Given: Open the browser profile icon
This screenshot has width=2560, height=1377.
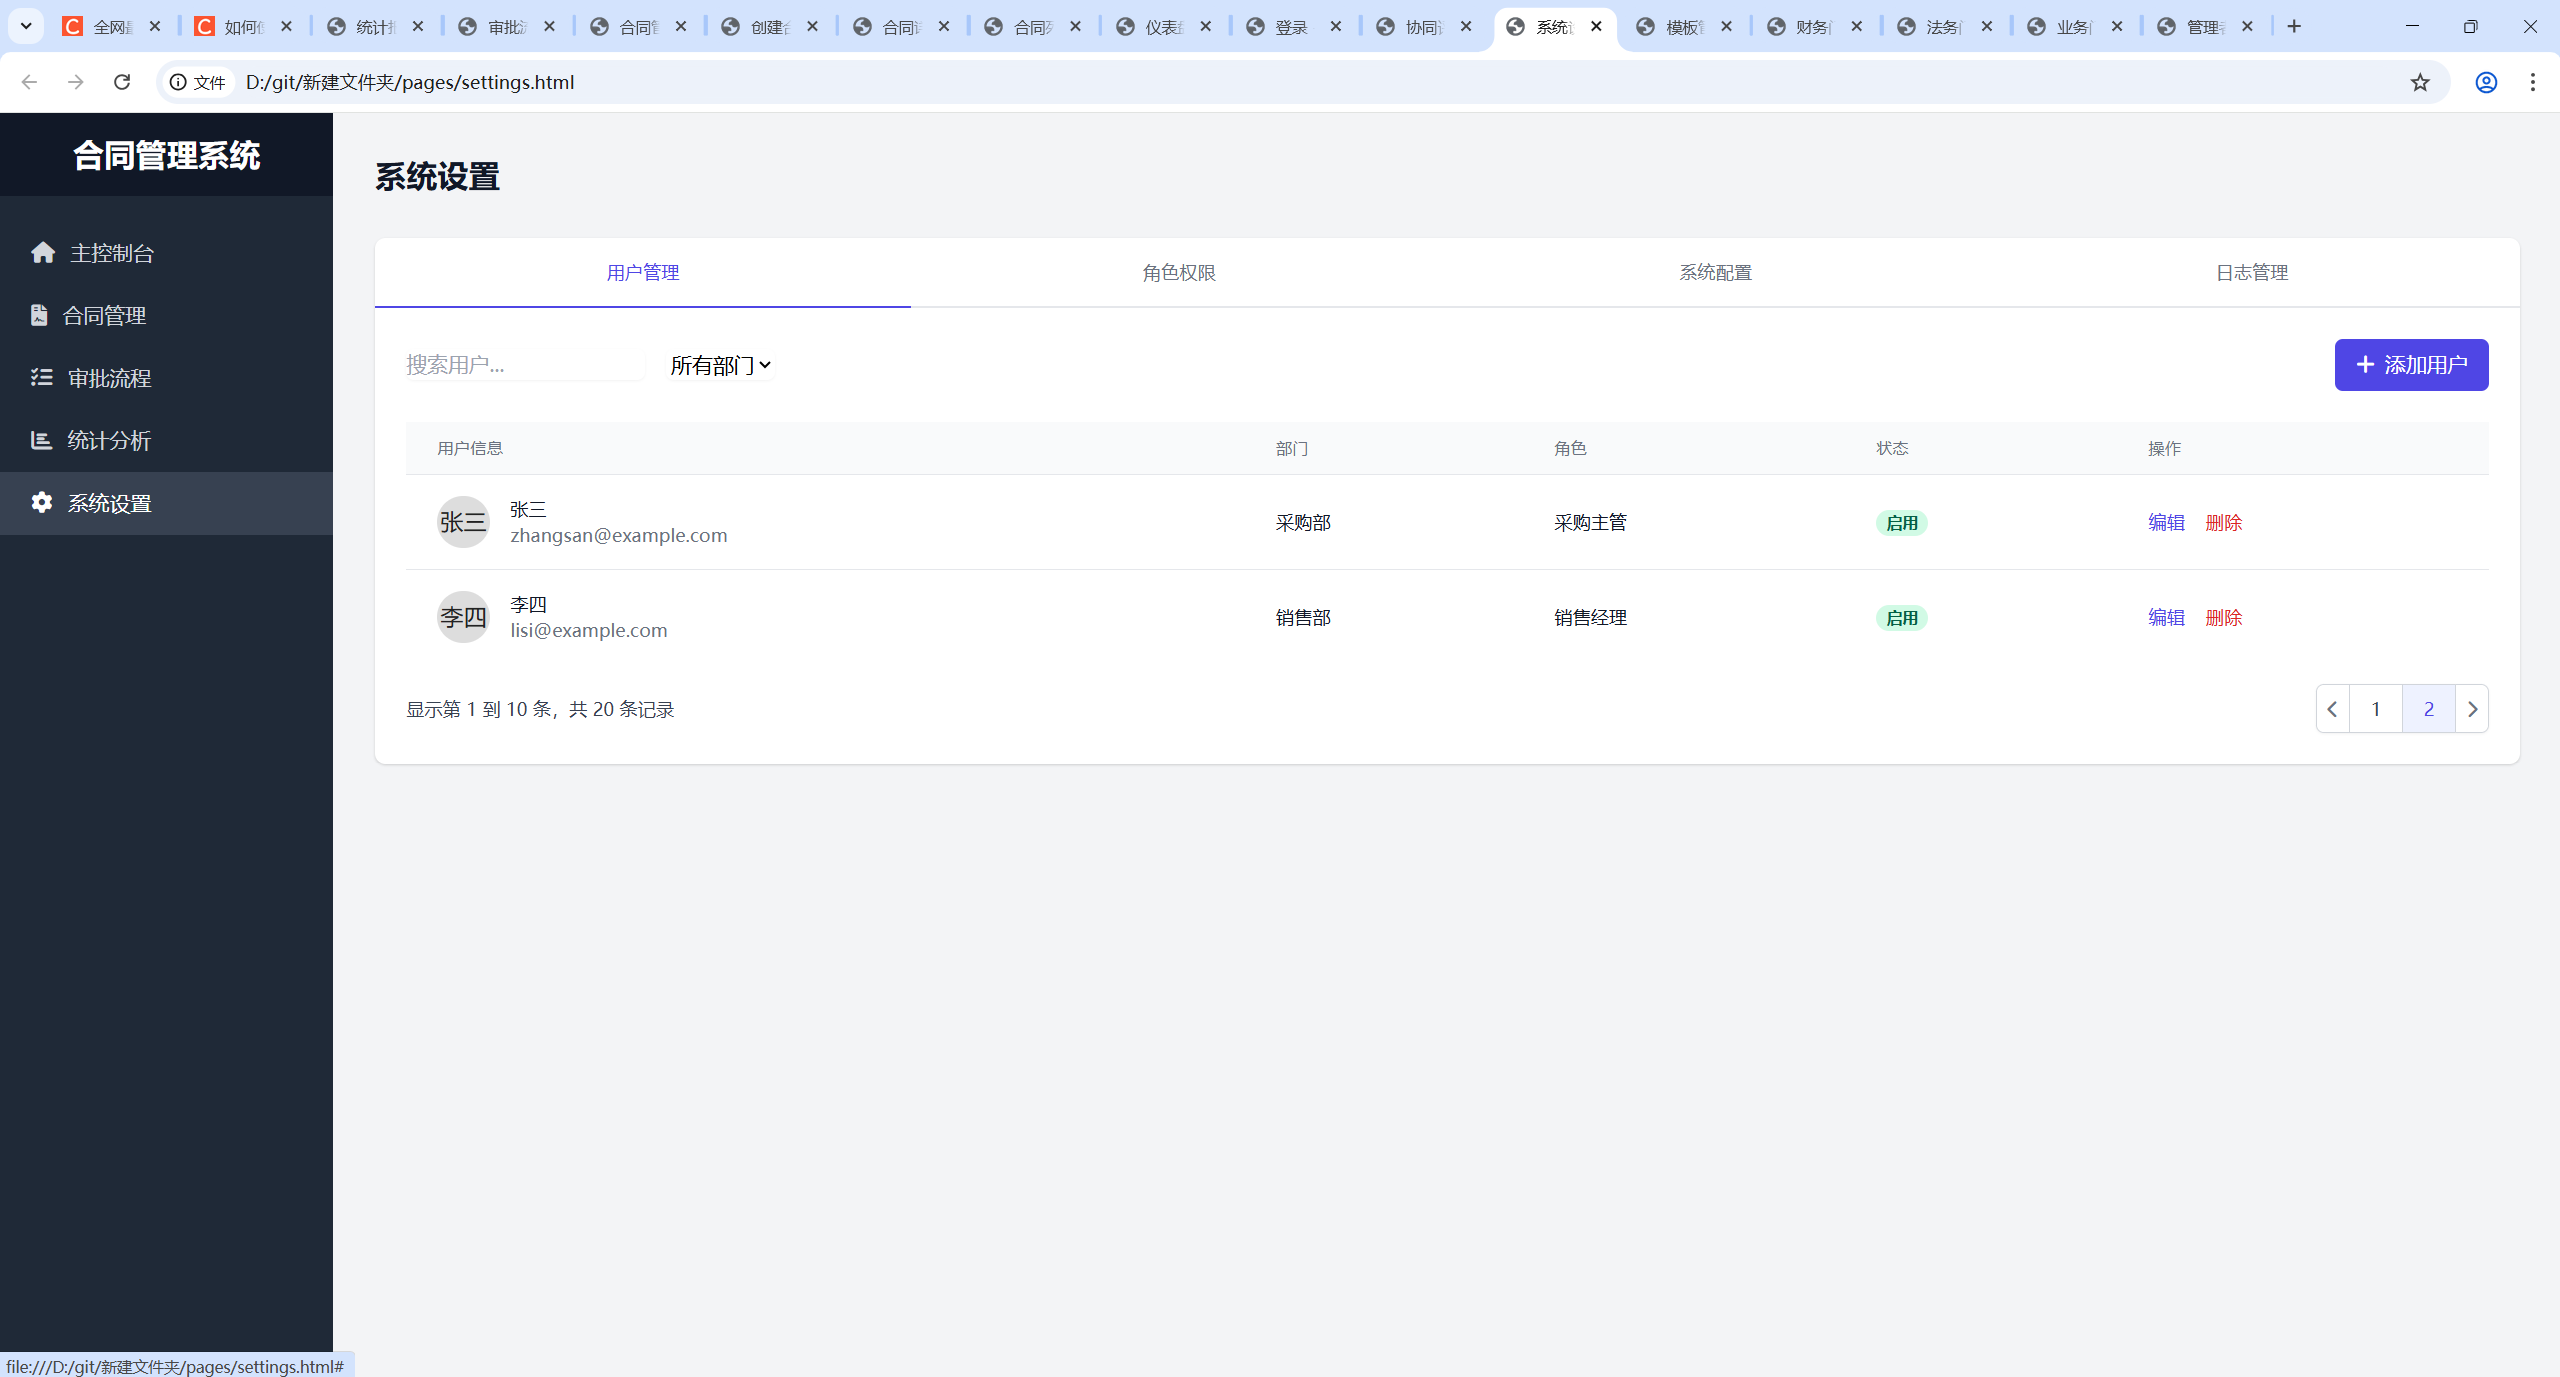Looking at the screenshot, I should (x=2486, y=82).
